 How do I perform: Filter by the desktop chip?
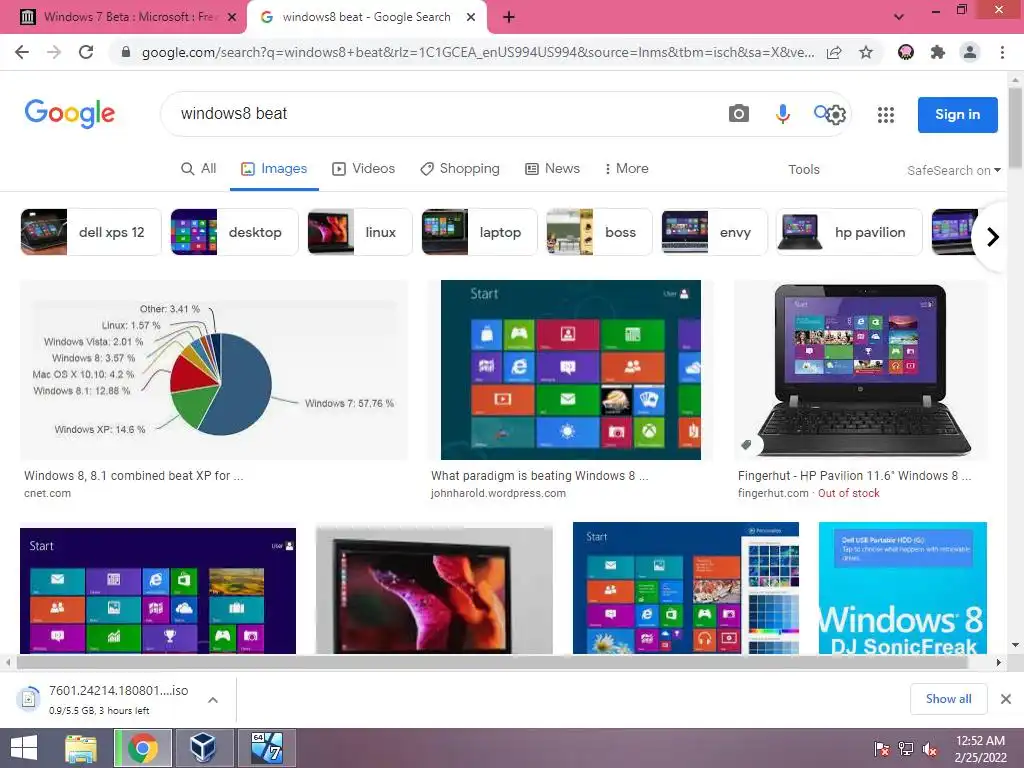(x=234, y=232)
